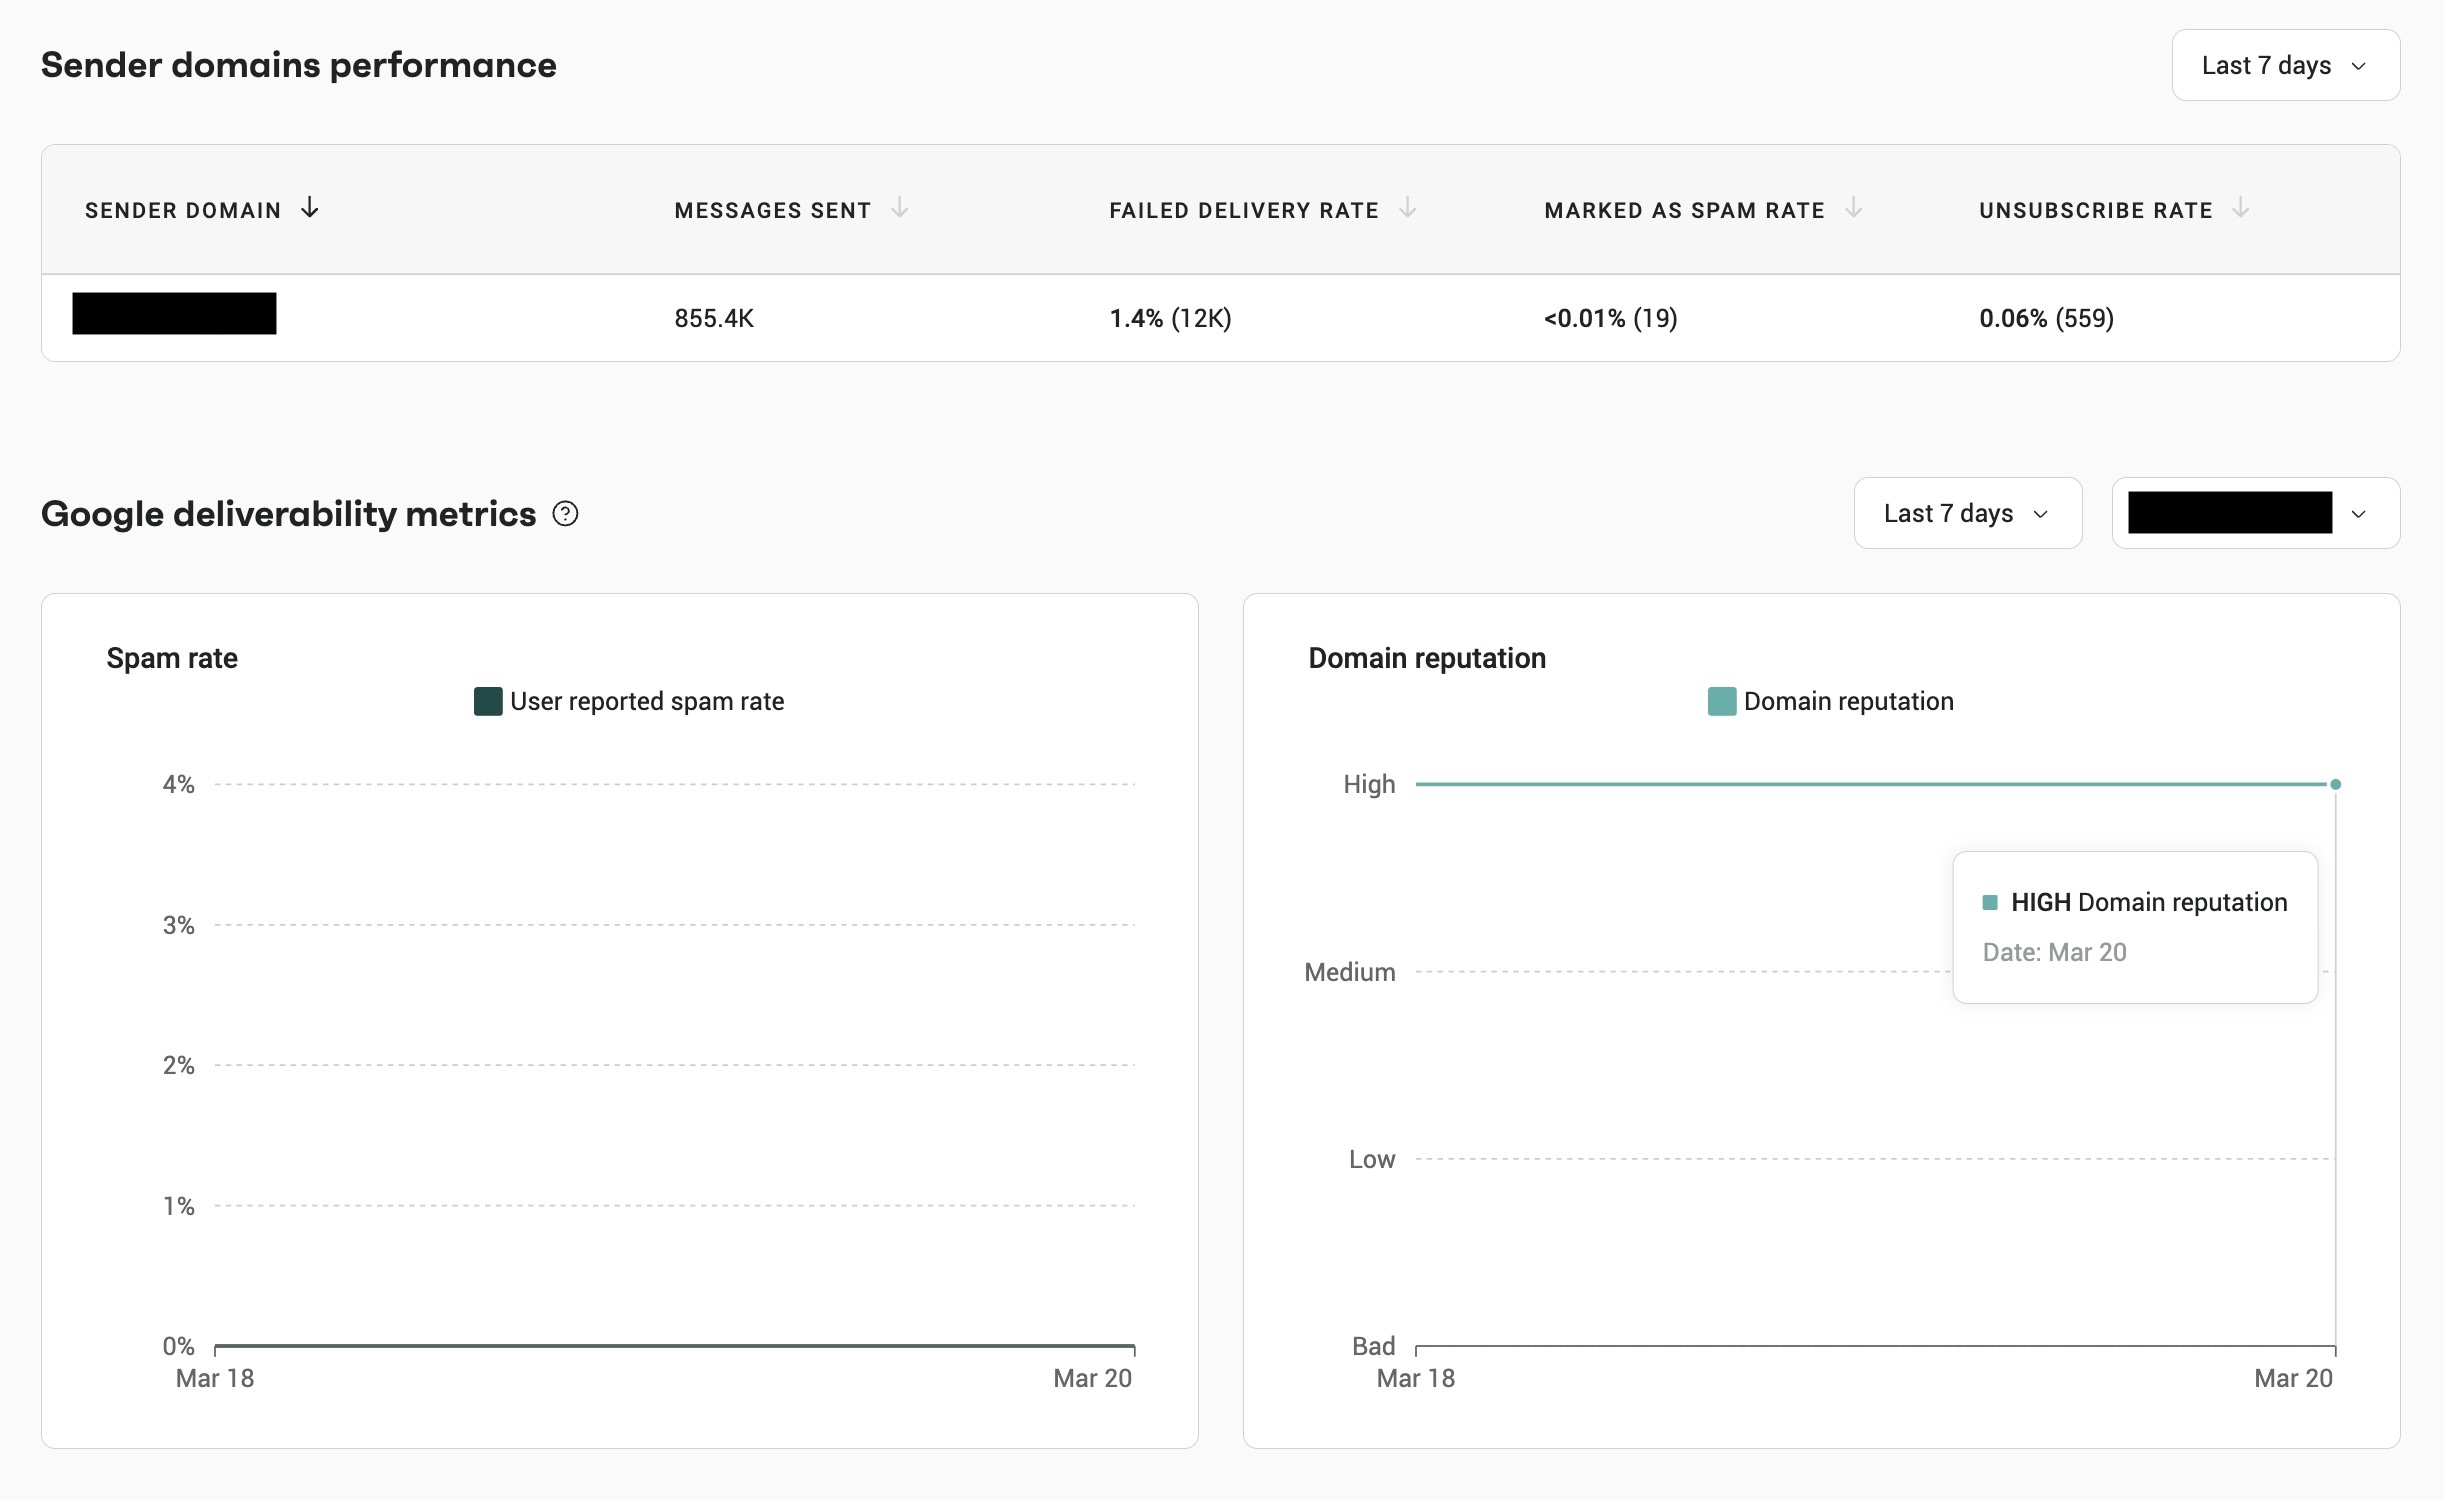
Task: Click Mar 20 data point on reputation chart
Action: coord(2335,785)
